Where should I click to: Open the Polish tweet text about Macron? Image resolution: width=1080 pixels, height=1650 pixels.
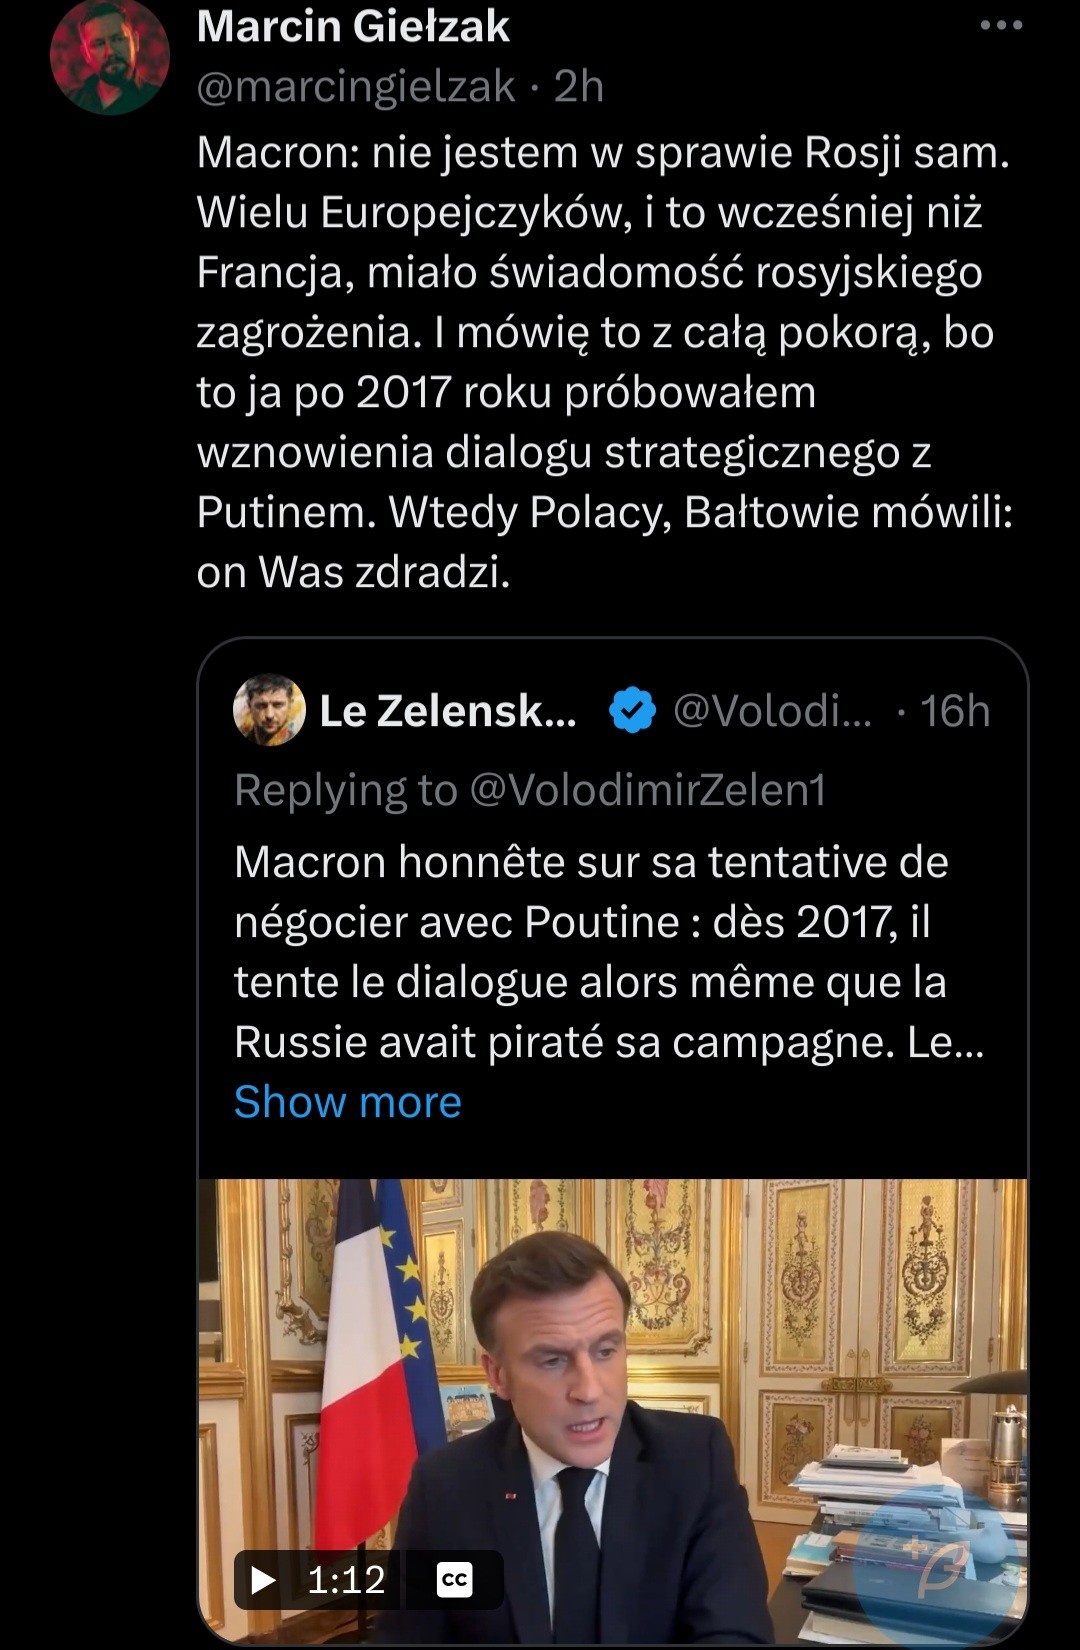tap(604, 362)
